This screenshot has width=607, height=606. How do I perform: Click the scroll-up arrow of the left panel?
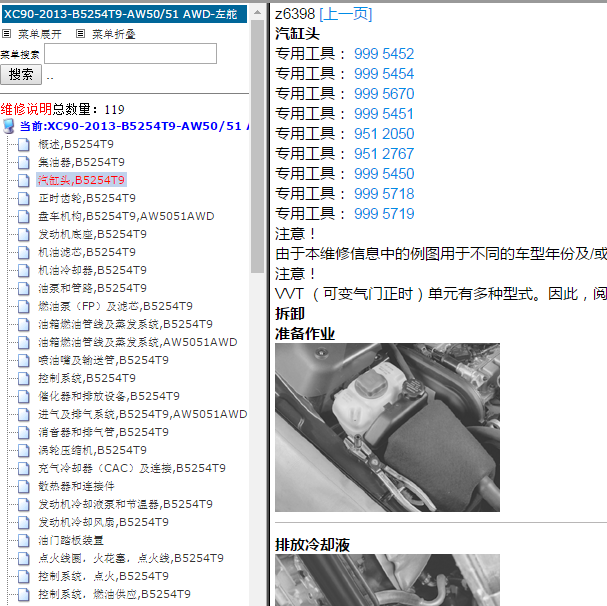257,12
